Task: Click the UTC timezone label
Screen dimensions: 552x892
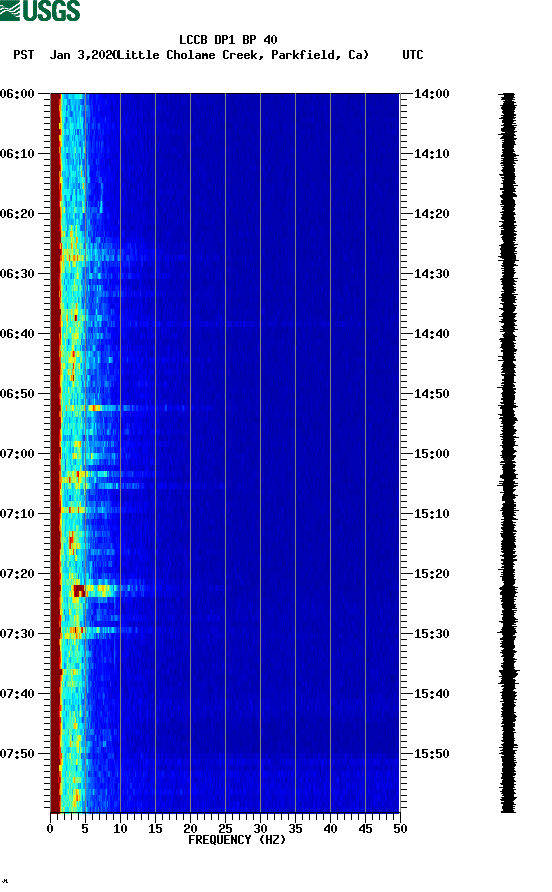Action: [413, 55]
